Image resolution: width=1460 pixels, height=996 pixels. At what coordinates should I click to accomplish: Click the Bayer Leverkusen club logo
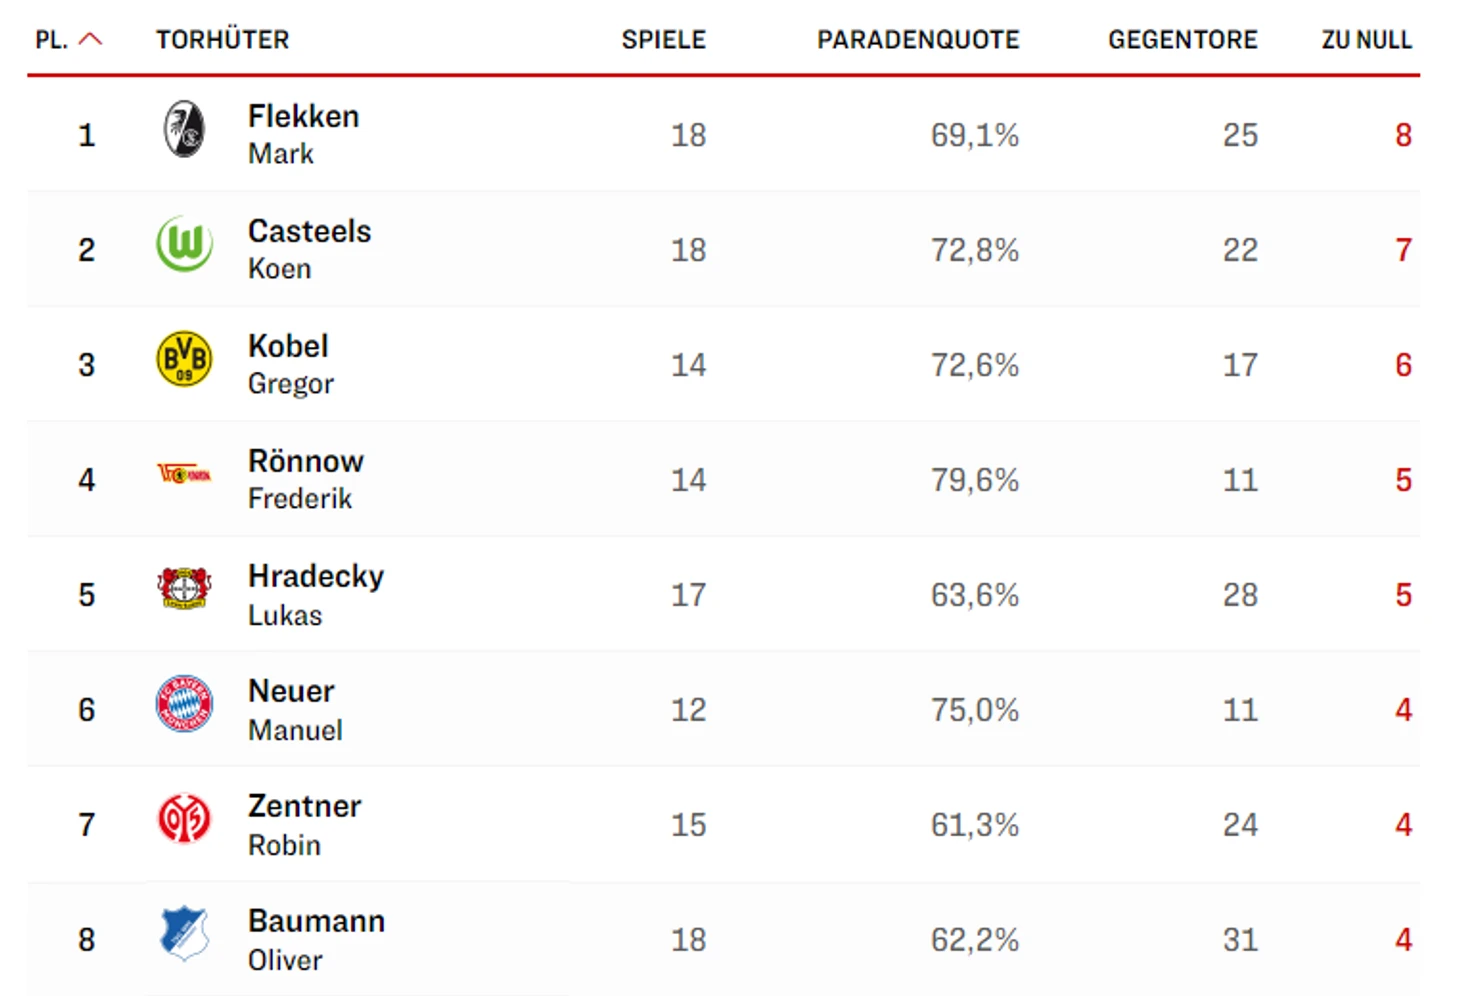coord(184,588)
